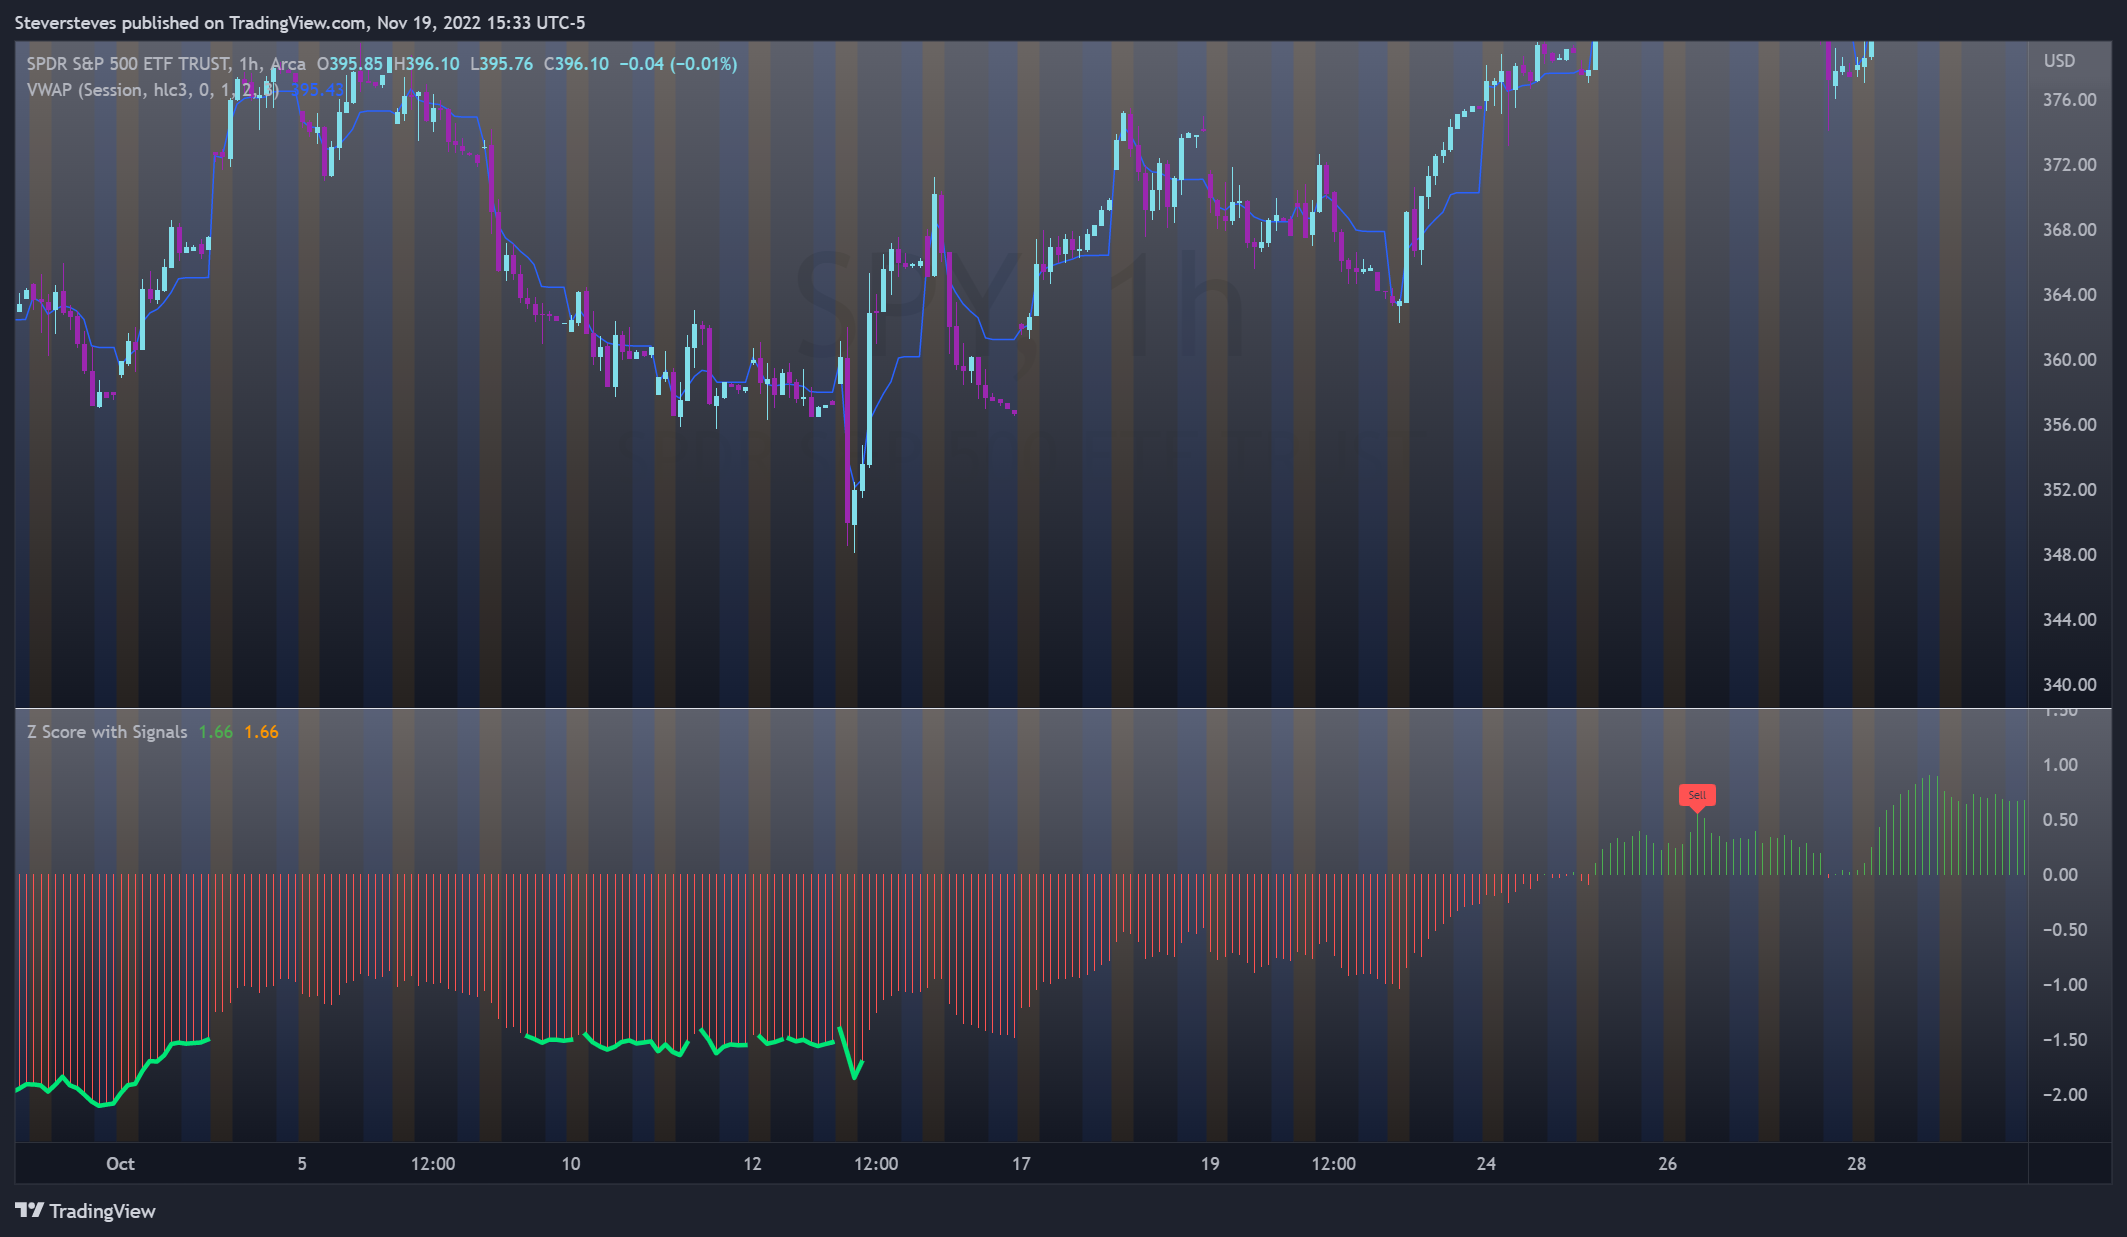Click the 1.00 Z Score axis label
The width and height of the screenshot is (2127, 1237).
2060,765
